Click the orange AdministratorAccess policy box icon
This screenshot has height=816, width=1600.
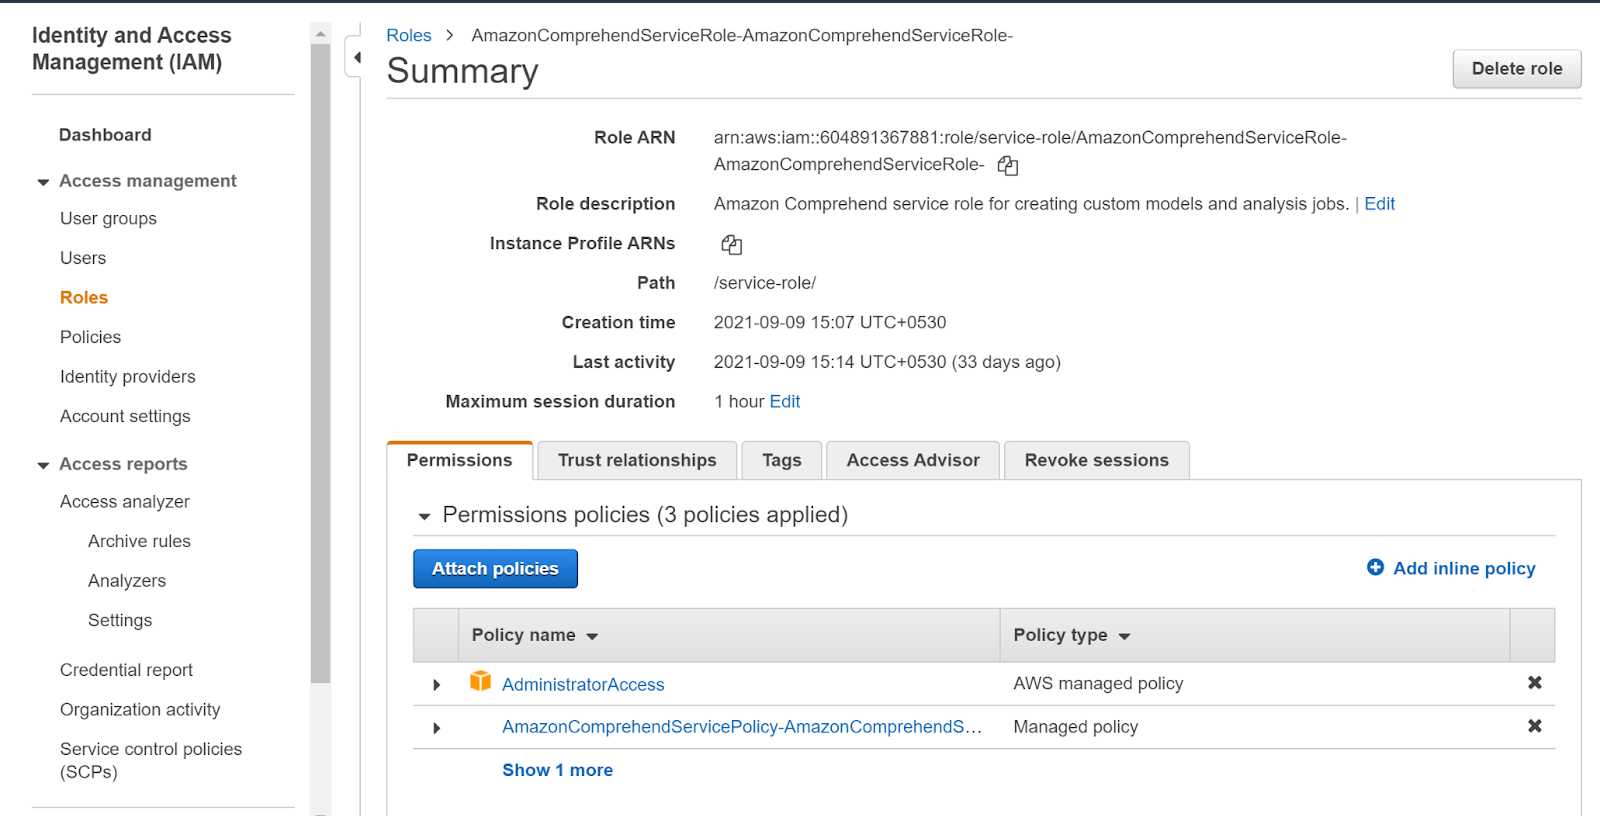click(x=480, y=682)
